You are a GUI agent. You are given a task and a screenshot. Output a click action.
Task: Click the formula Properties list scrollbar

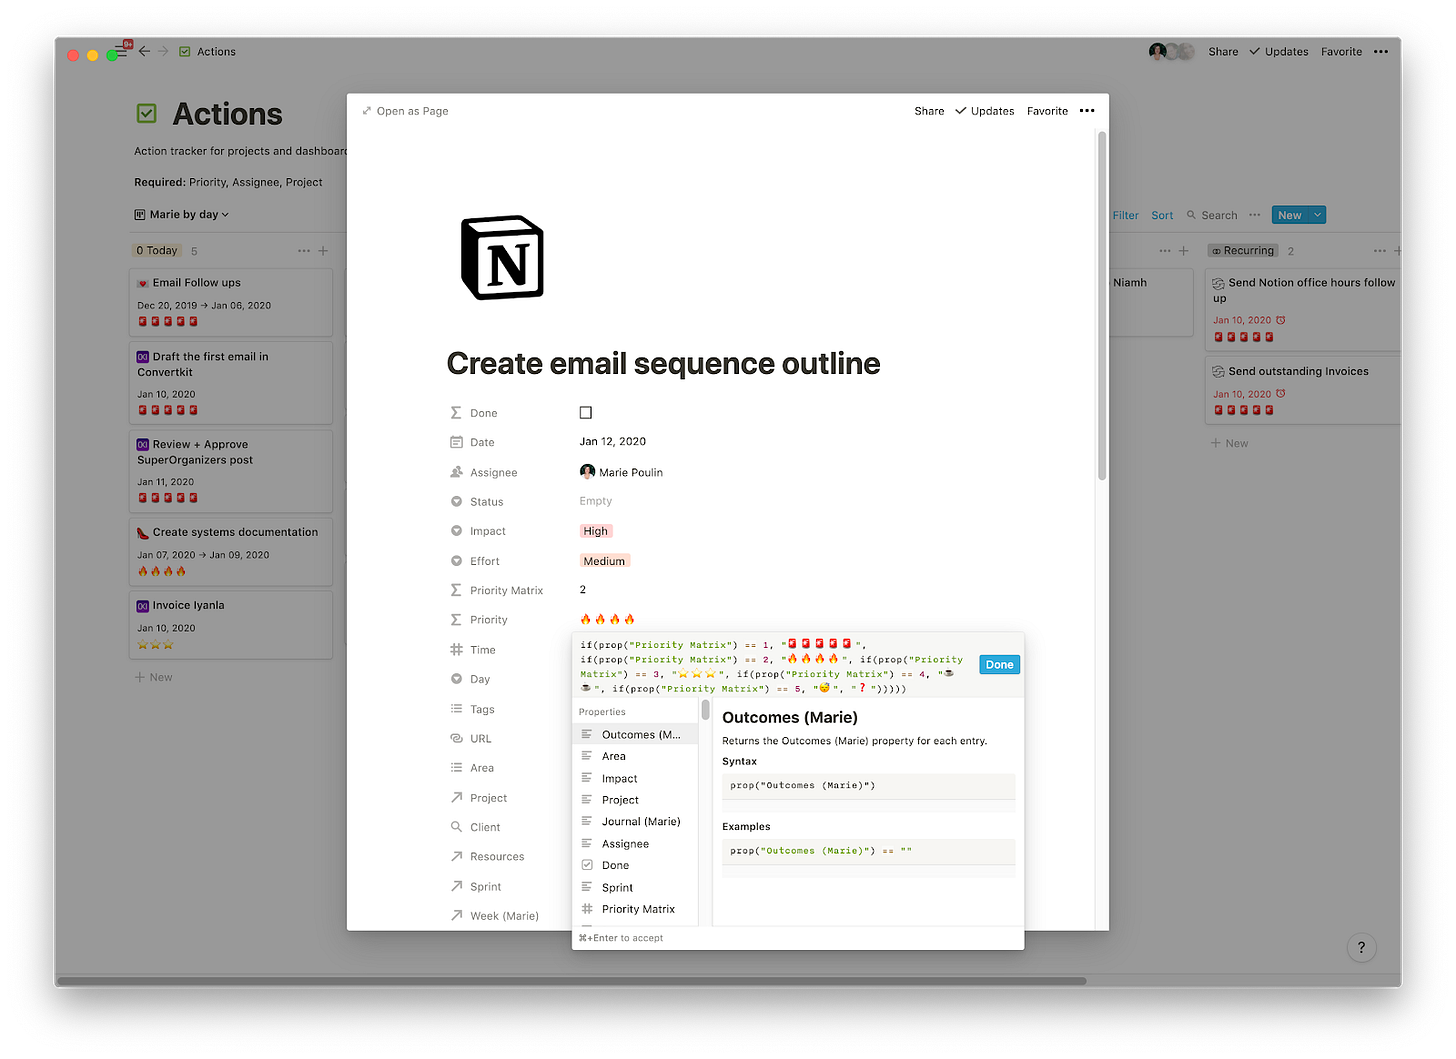[705, 710]
